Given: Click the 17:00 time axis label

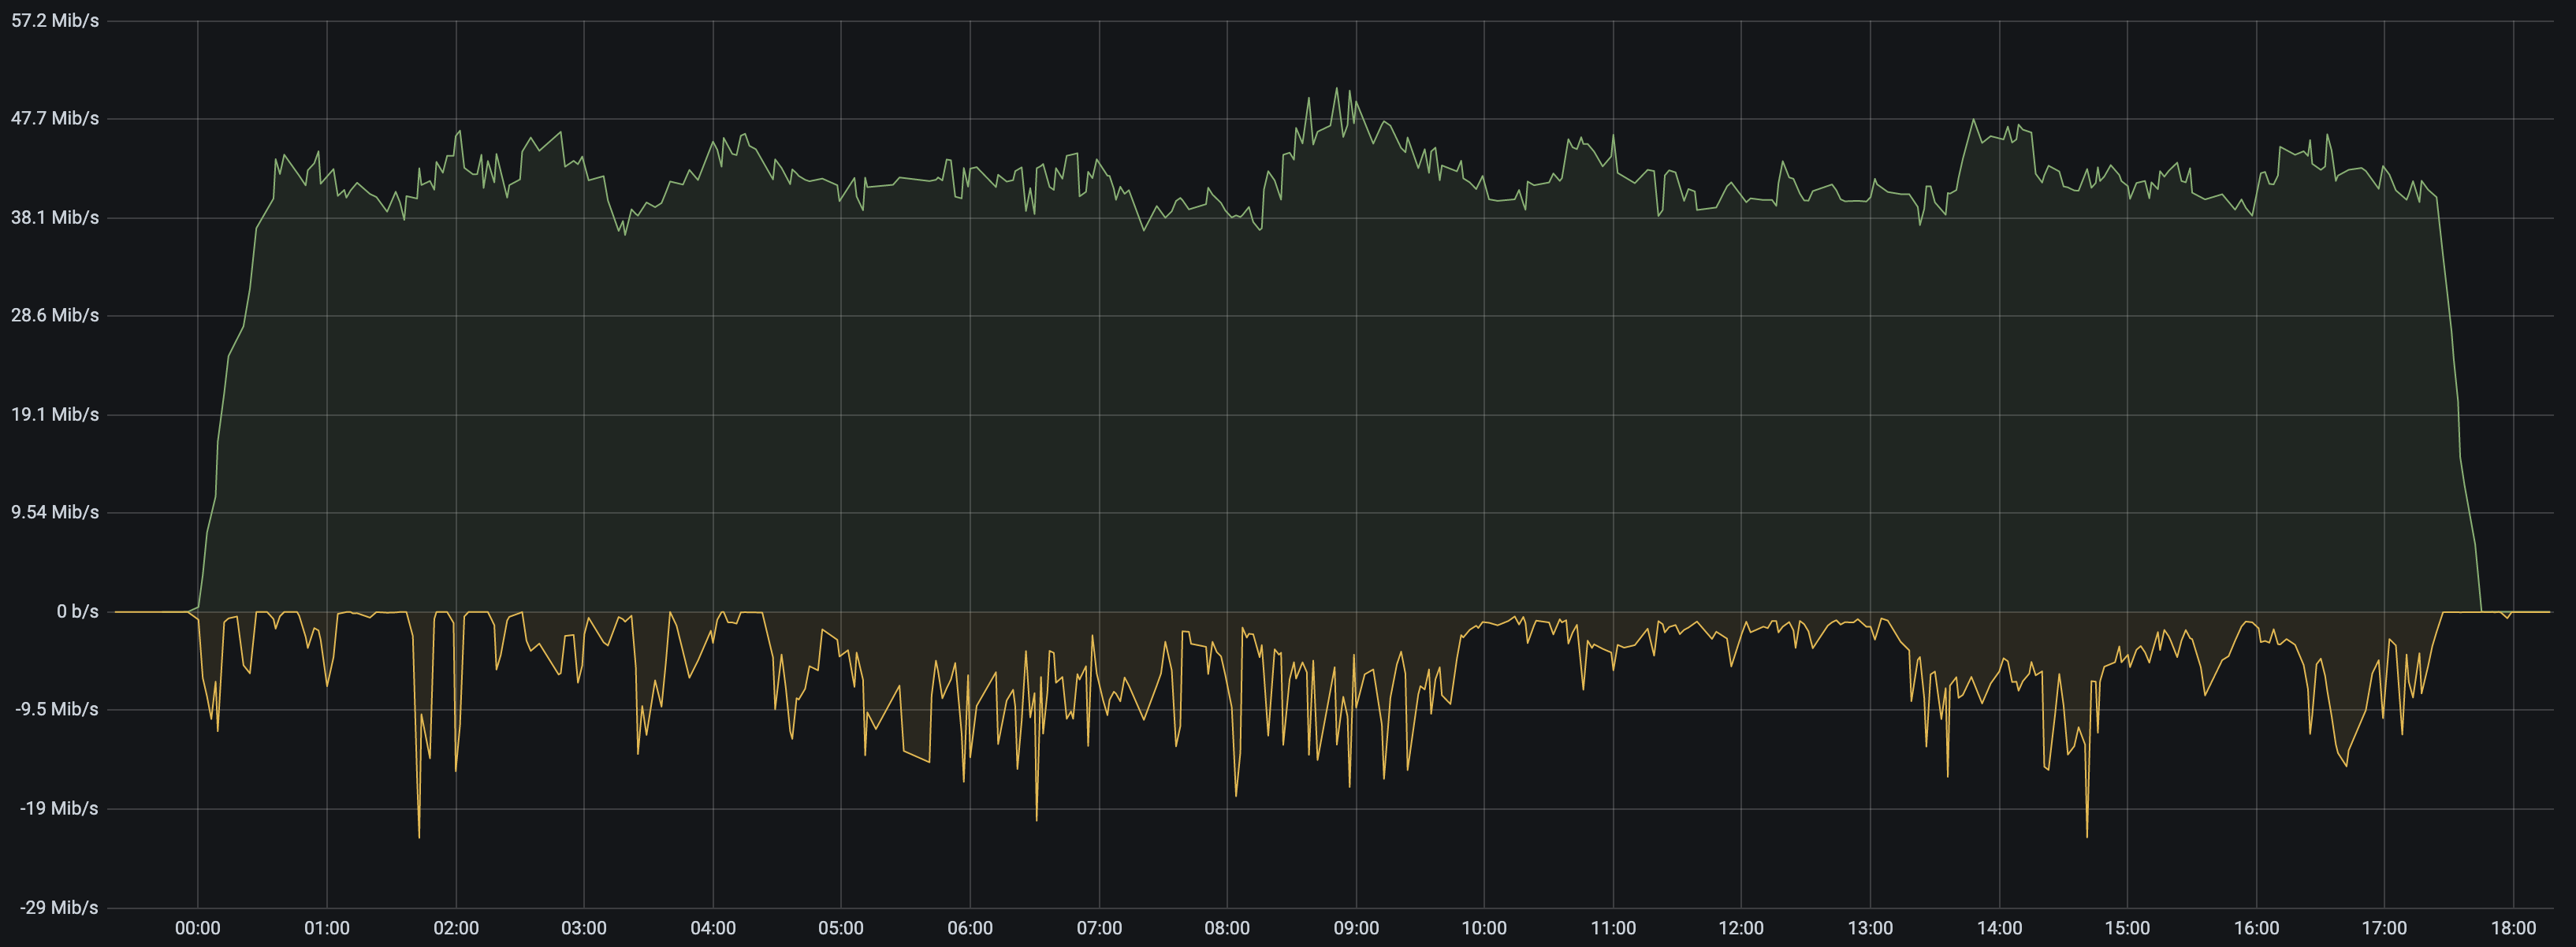Looking at the screenshot, I should tap(2384, 928).
